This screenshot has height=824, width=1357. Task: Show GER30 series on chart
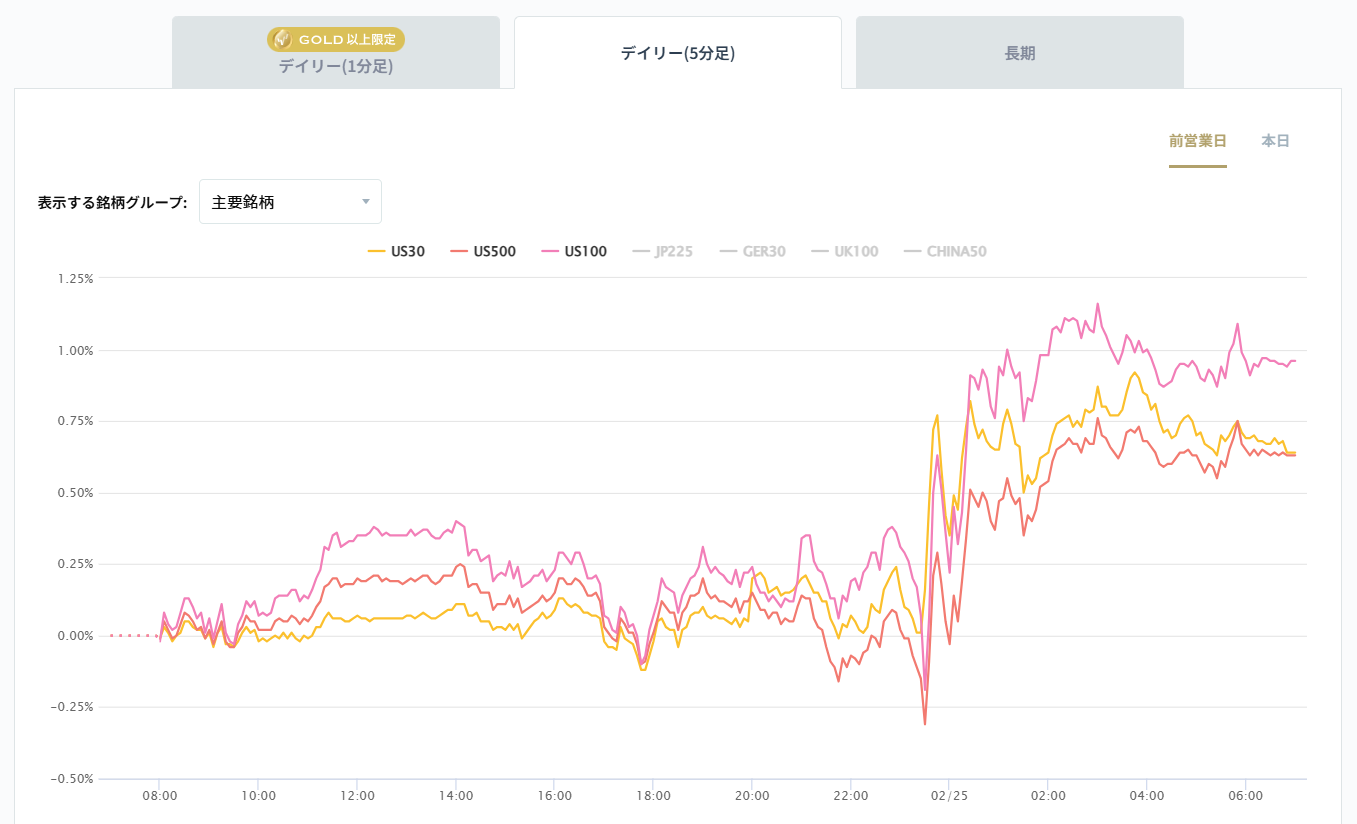tap(753, 252)
